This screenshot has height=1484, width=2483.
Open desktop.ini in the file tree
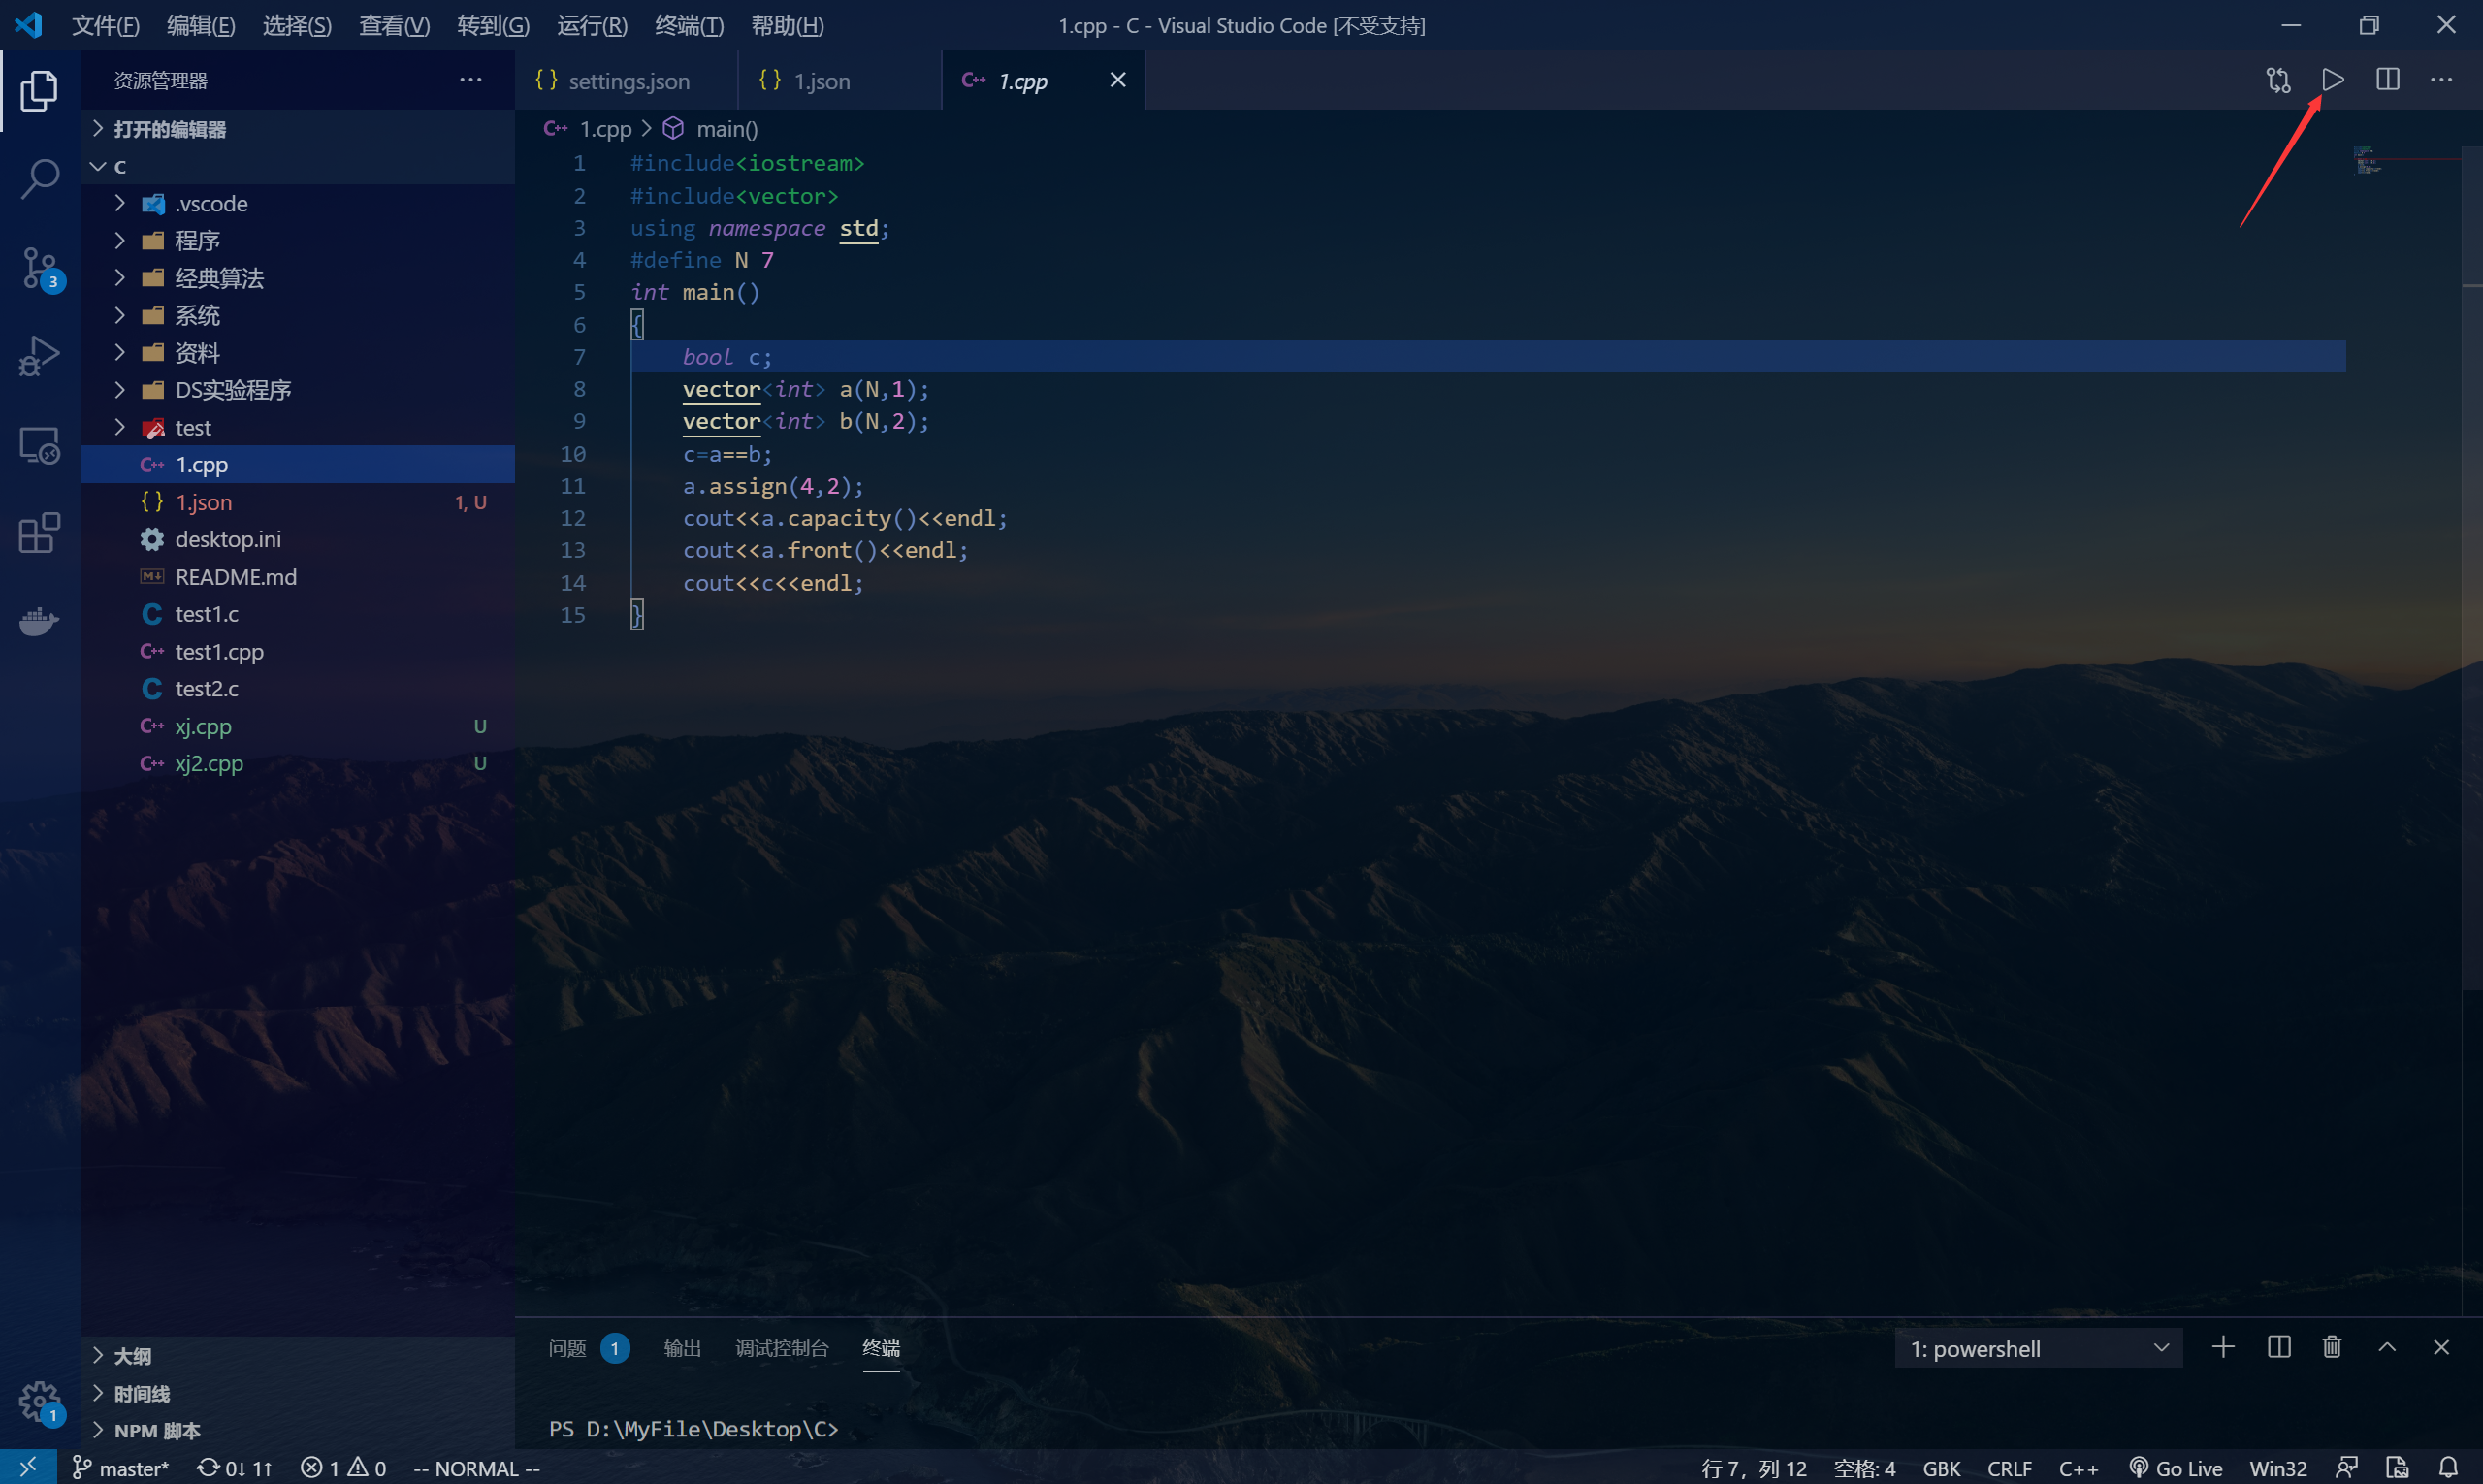point(297,539)
